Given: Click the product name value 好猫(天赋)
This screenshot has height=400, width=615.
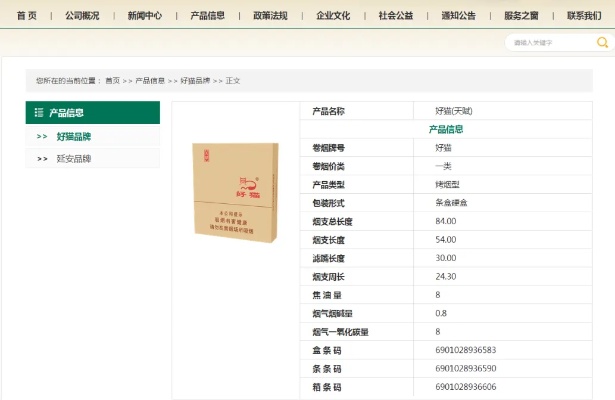Looking at the screenshot, I should click(454, 111).
